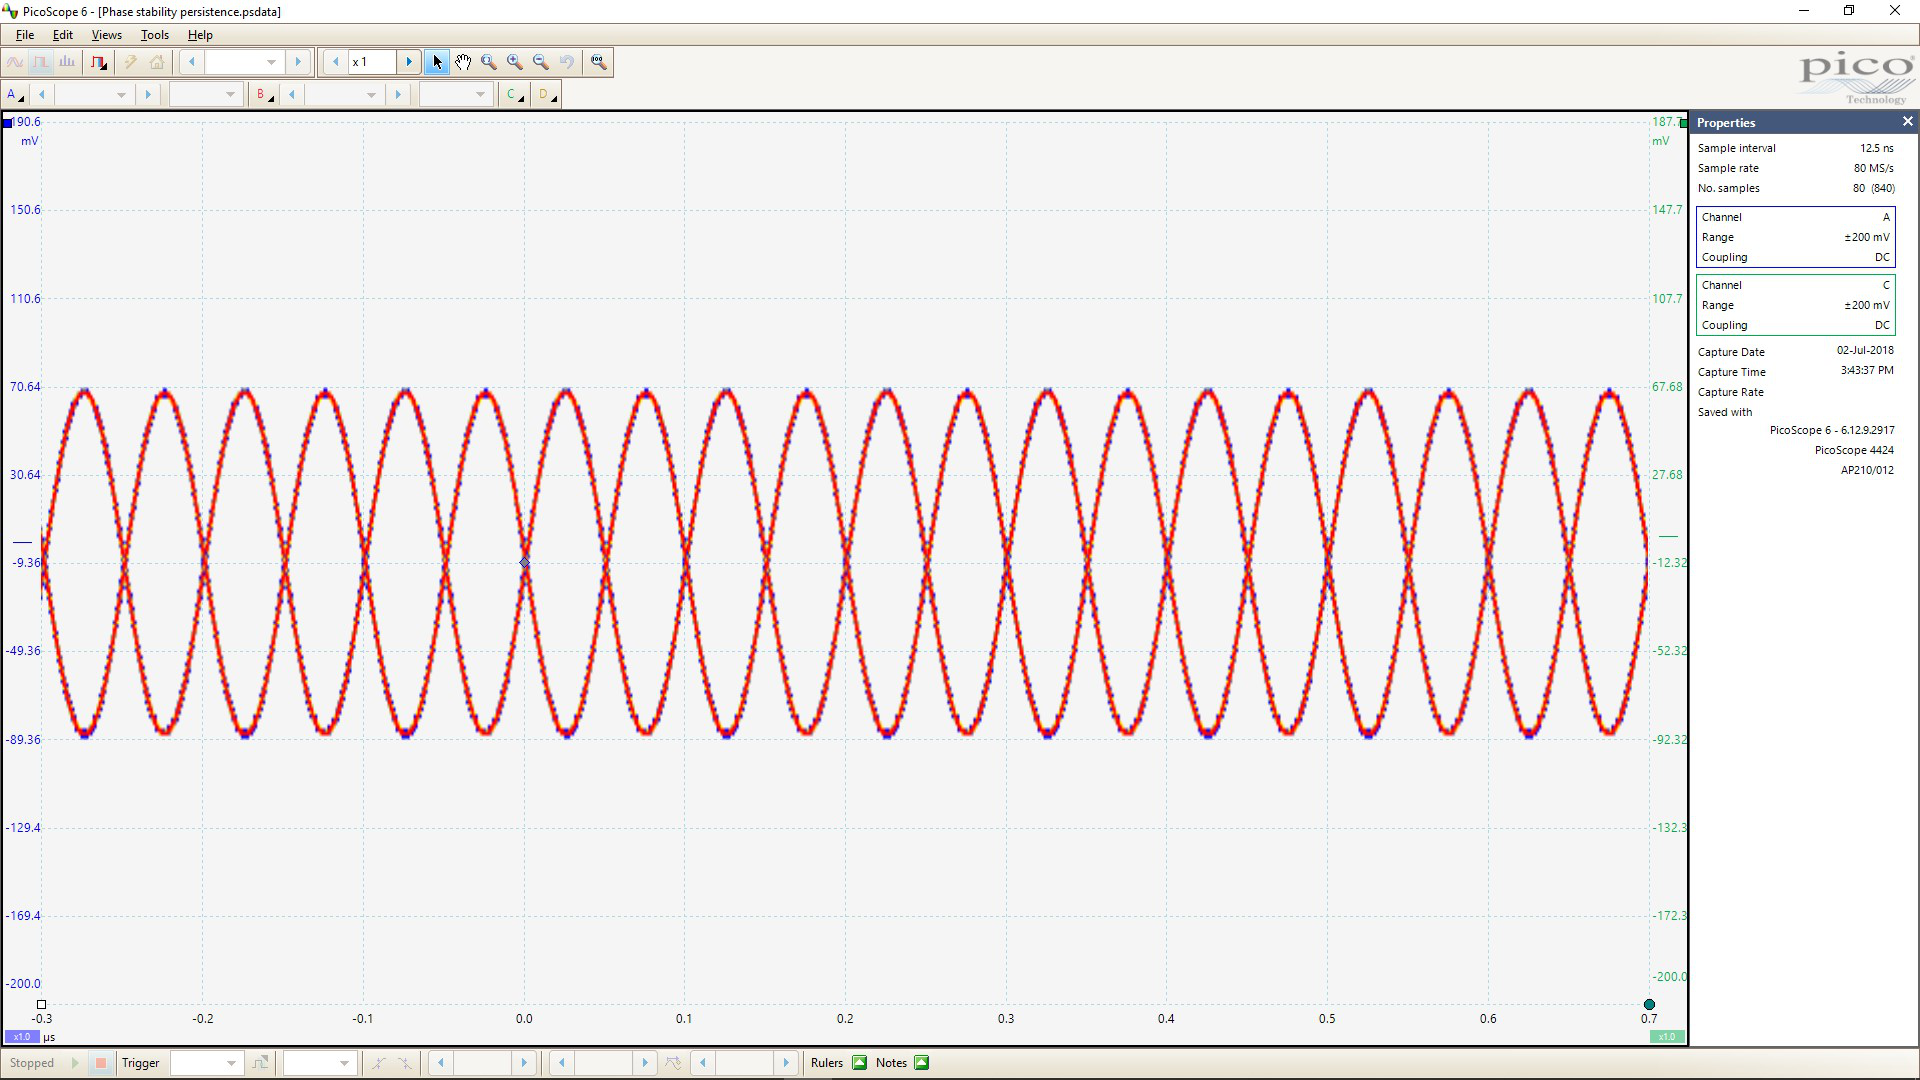Switch to spectrum mode icon
The width and height of the screenshot is (1920, 1080).
pyautogui.click(x=67, y=62)
